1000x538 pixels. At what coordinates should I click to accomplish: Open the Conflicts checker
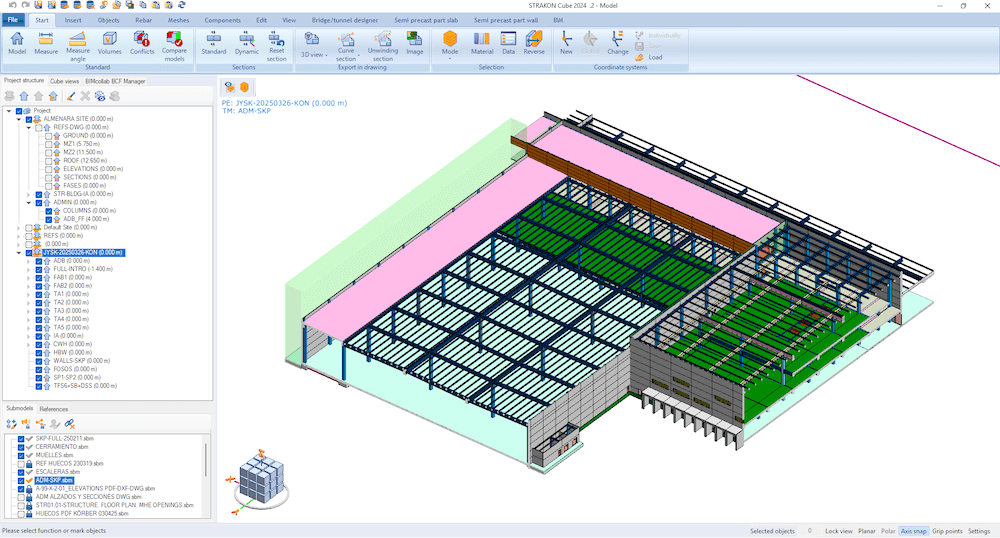tap(142, 45)
